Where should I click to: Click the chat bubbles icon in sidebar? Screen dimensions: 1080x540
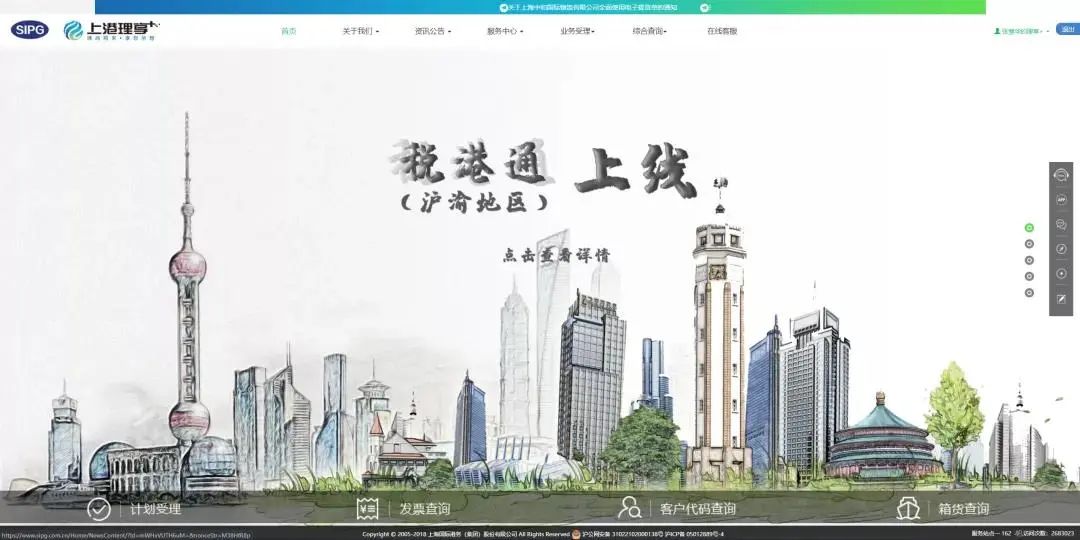coord(1061,225)
